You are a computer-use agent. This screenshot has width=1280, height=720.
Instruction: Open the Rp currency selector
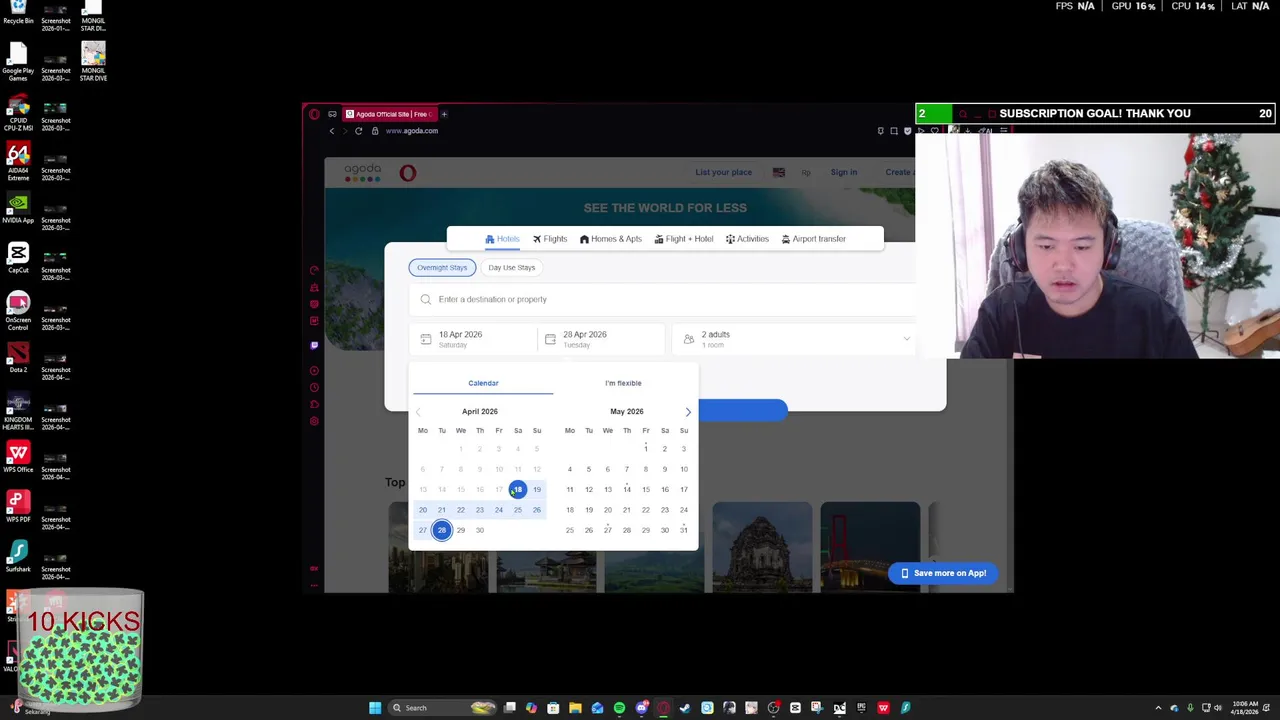806,172
